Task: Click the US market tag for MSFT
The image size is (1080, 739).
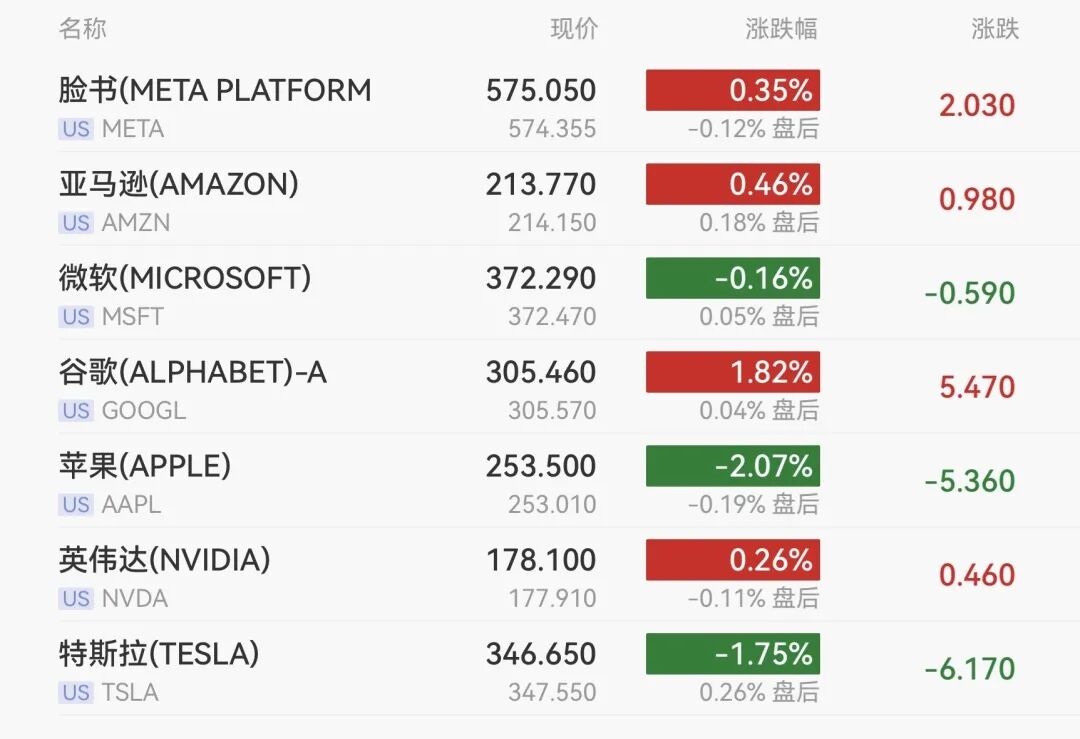Action: pos(76,317)
